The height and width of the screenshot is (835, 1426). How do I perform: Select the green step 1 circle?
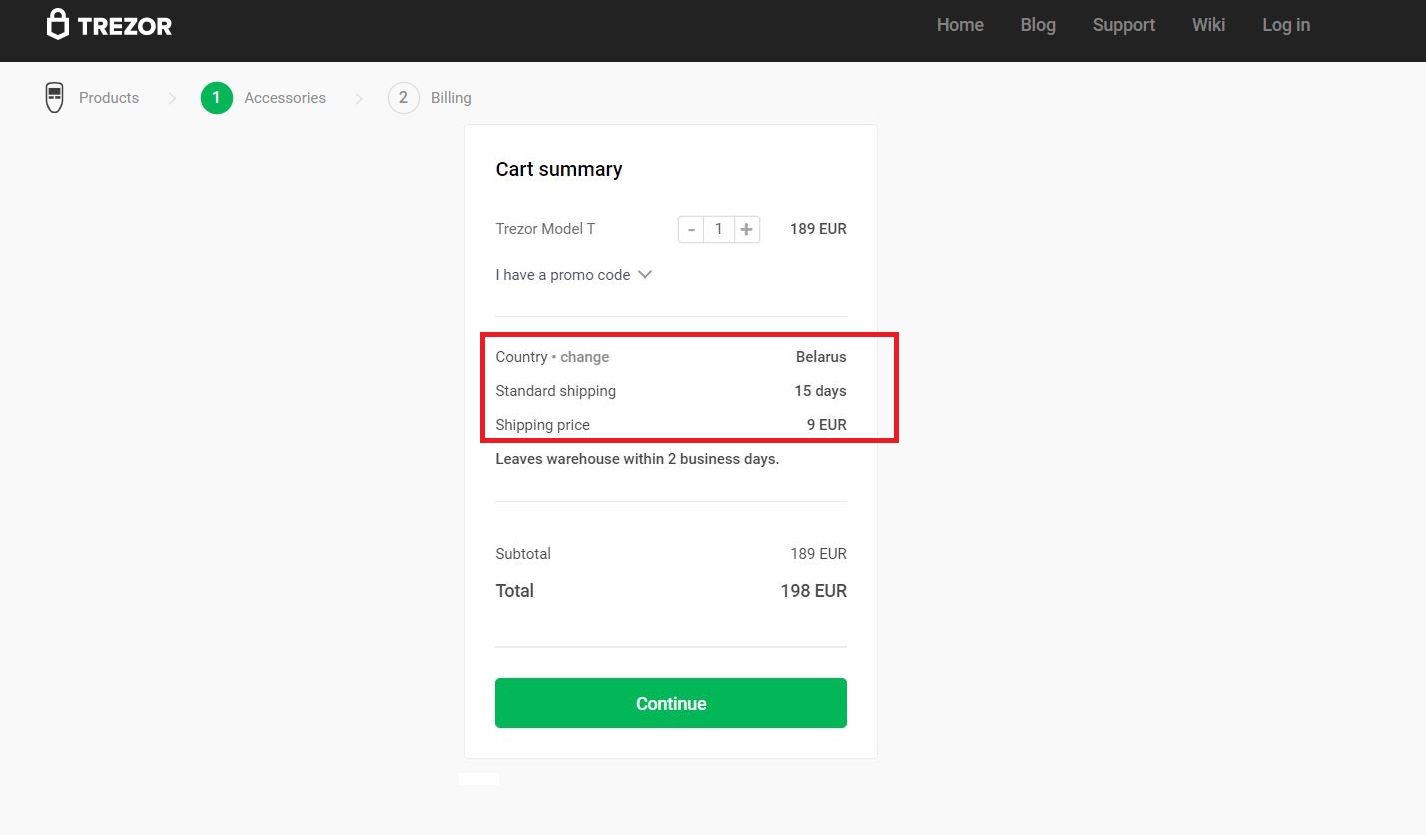(x=216, y=98)
